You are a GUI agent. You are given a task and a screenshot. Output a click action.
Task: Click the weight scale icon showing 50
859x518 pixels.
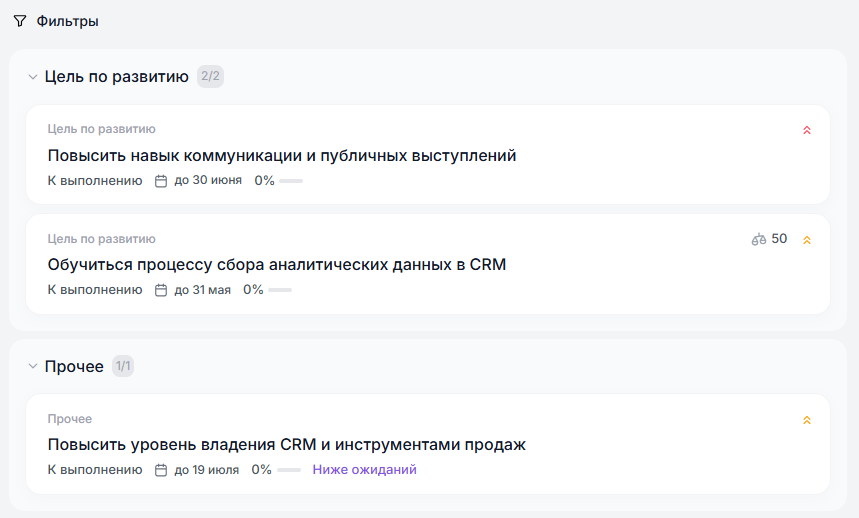(759, 239)
